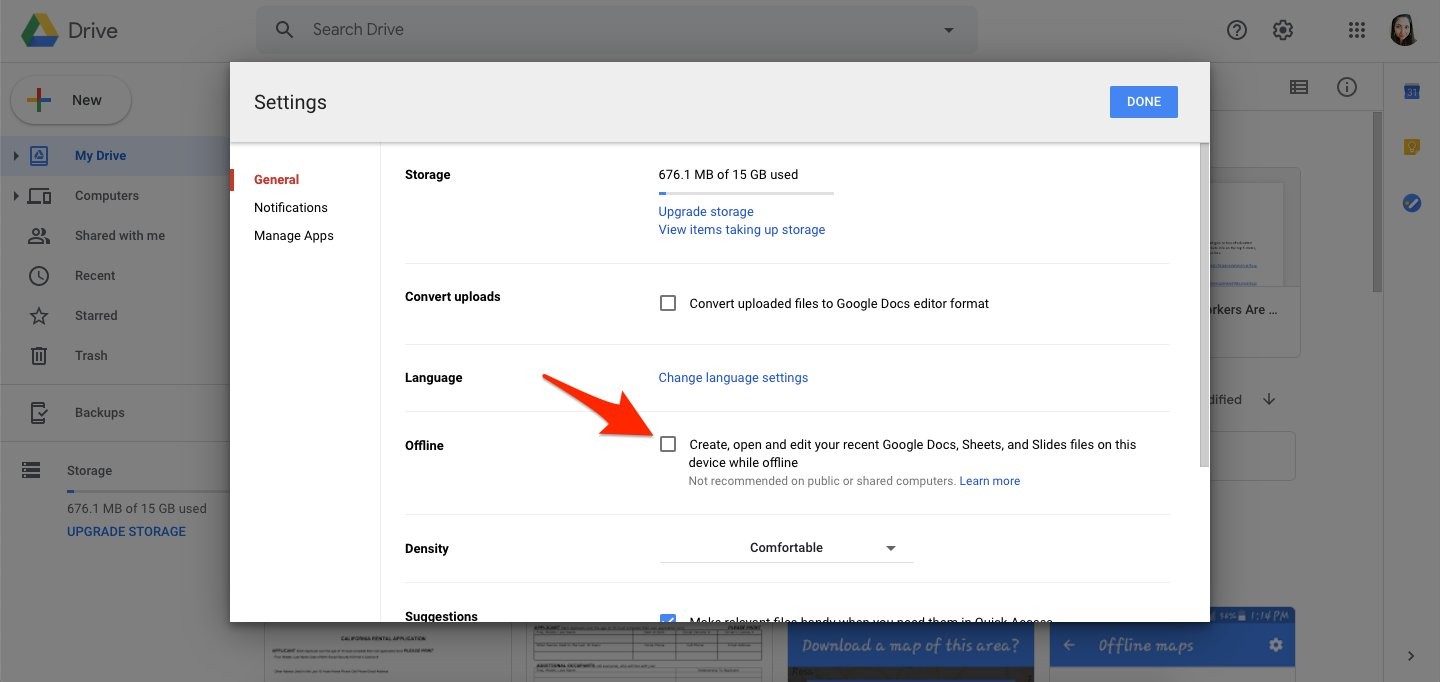Click the main page scrollbar
The image size is (1440, 682).
pyautogui.click(x=1377, y=200)
